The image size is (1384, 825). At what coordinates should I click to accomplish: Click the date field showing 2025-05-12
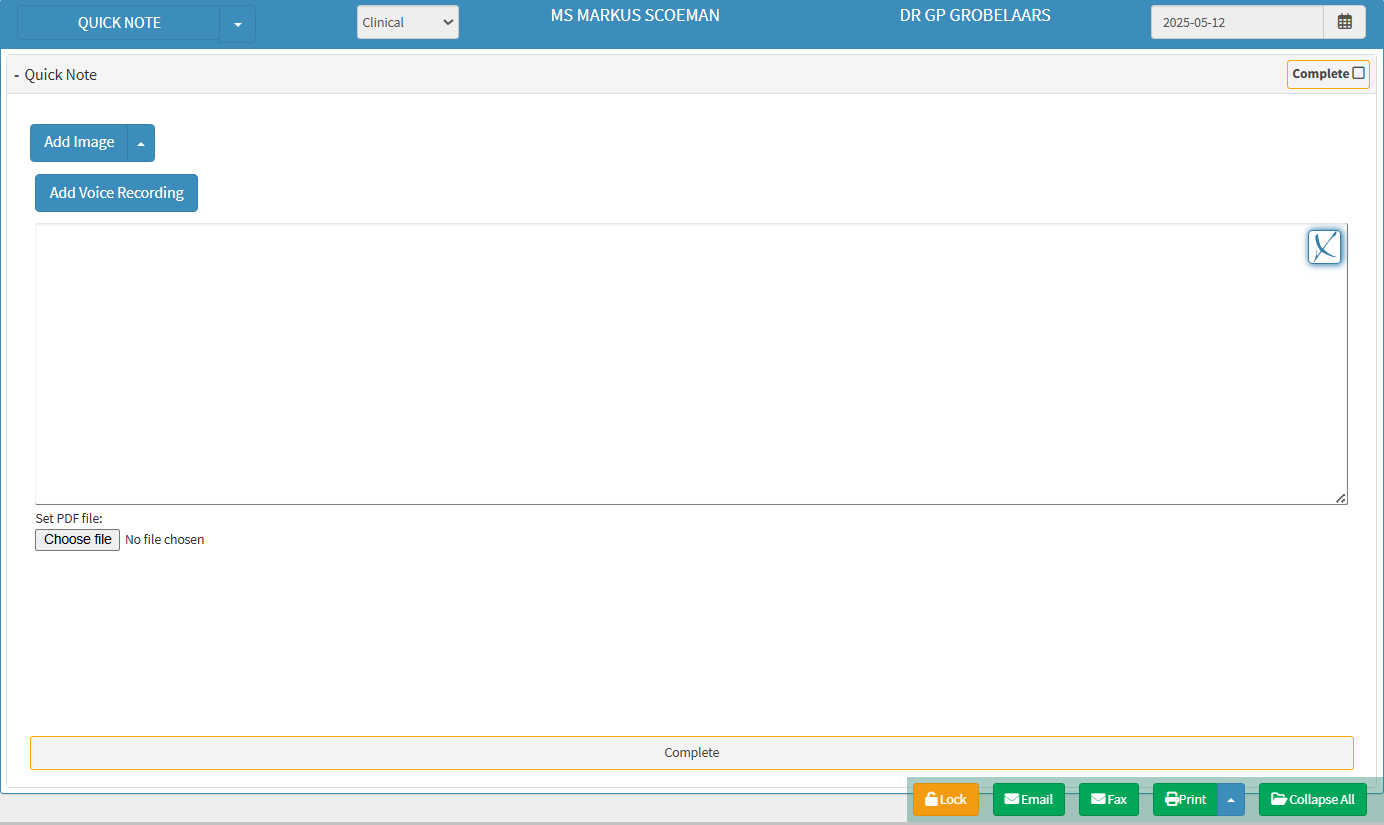click(x=1236, y=22)
